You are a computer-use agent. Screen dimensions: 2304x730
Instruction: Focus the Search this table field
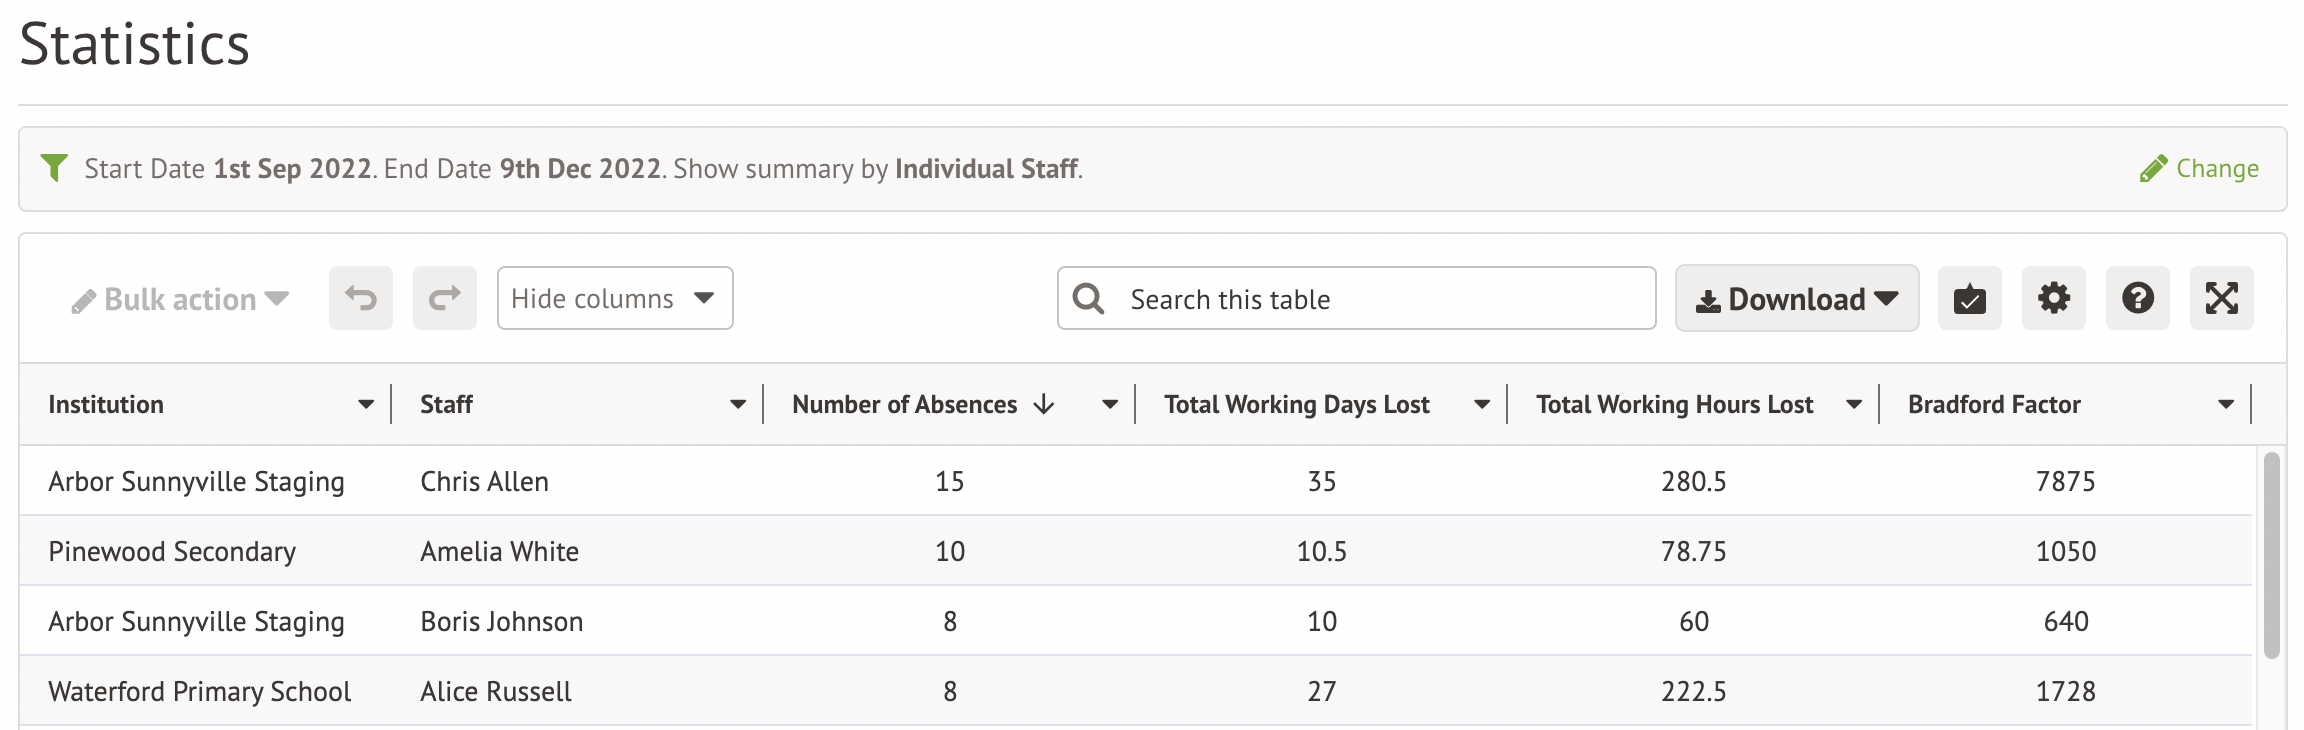click(1380, 299)
